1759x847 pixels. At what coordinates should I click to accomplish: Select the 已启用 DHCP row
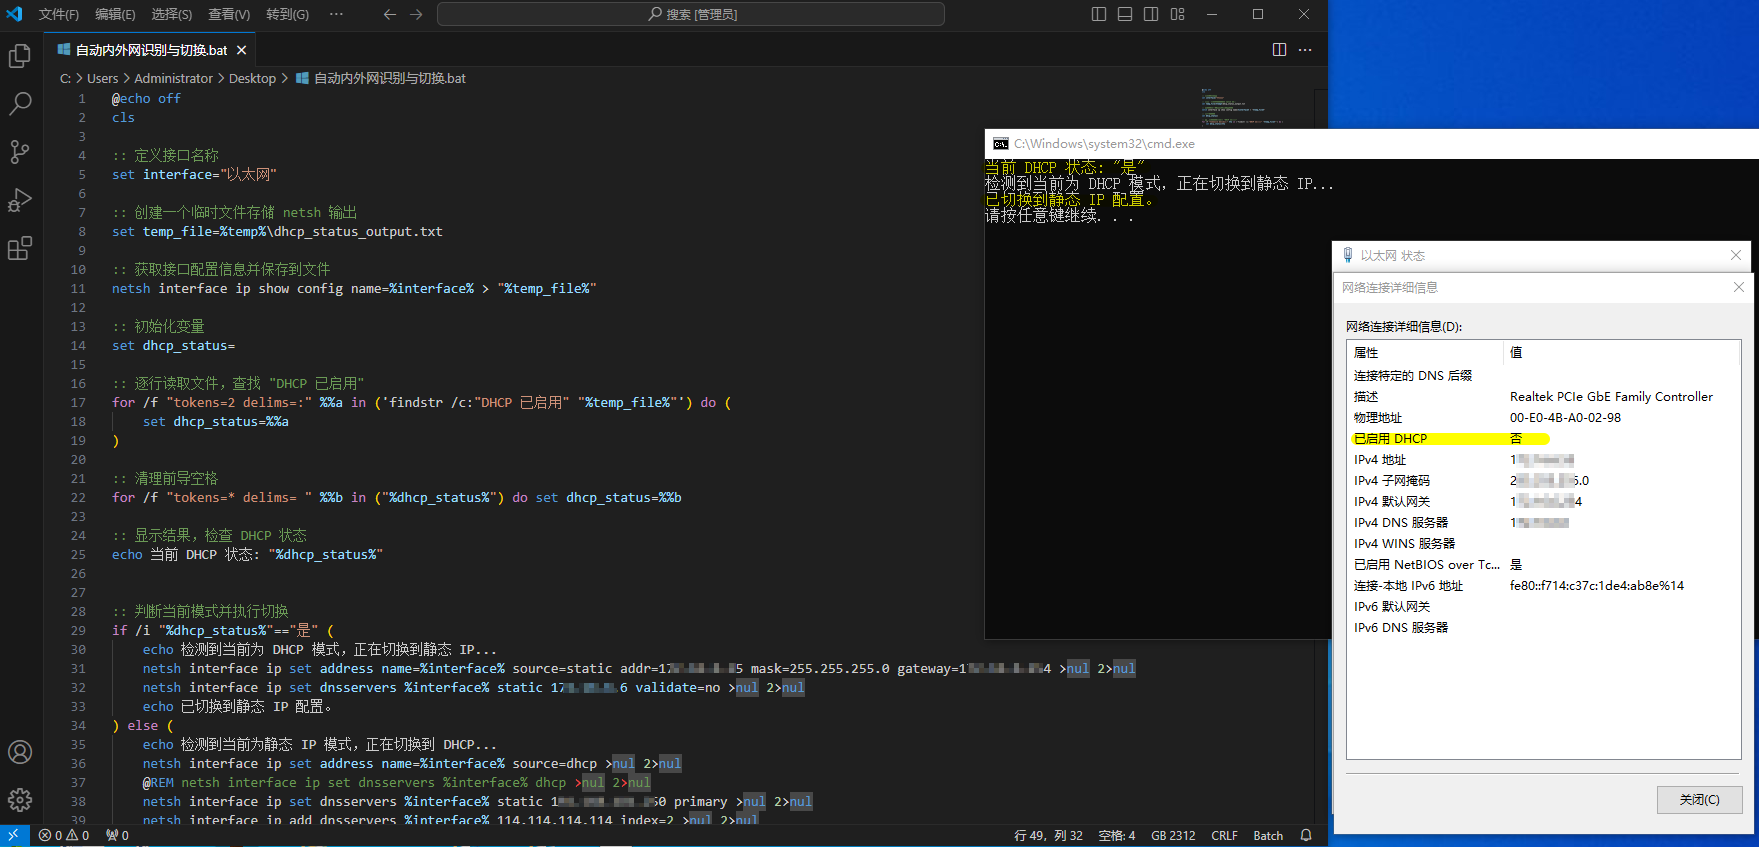click(x=1543, y=438)
